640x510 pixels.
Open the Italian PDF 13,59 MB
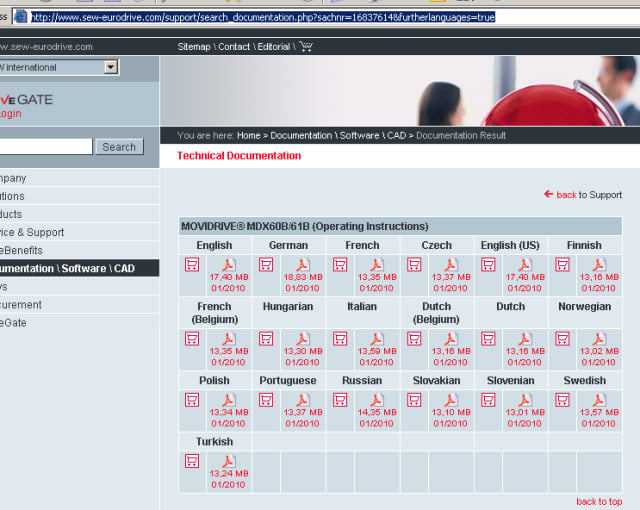click(377, 339)
